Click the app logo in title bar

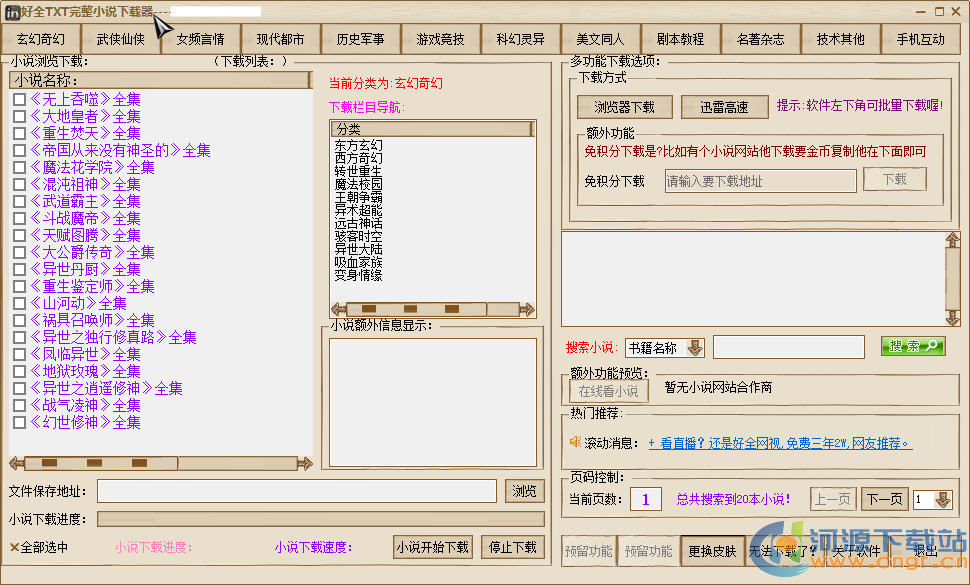pos(11,11)
